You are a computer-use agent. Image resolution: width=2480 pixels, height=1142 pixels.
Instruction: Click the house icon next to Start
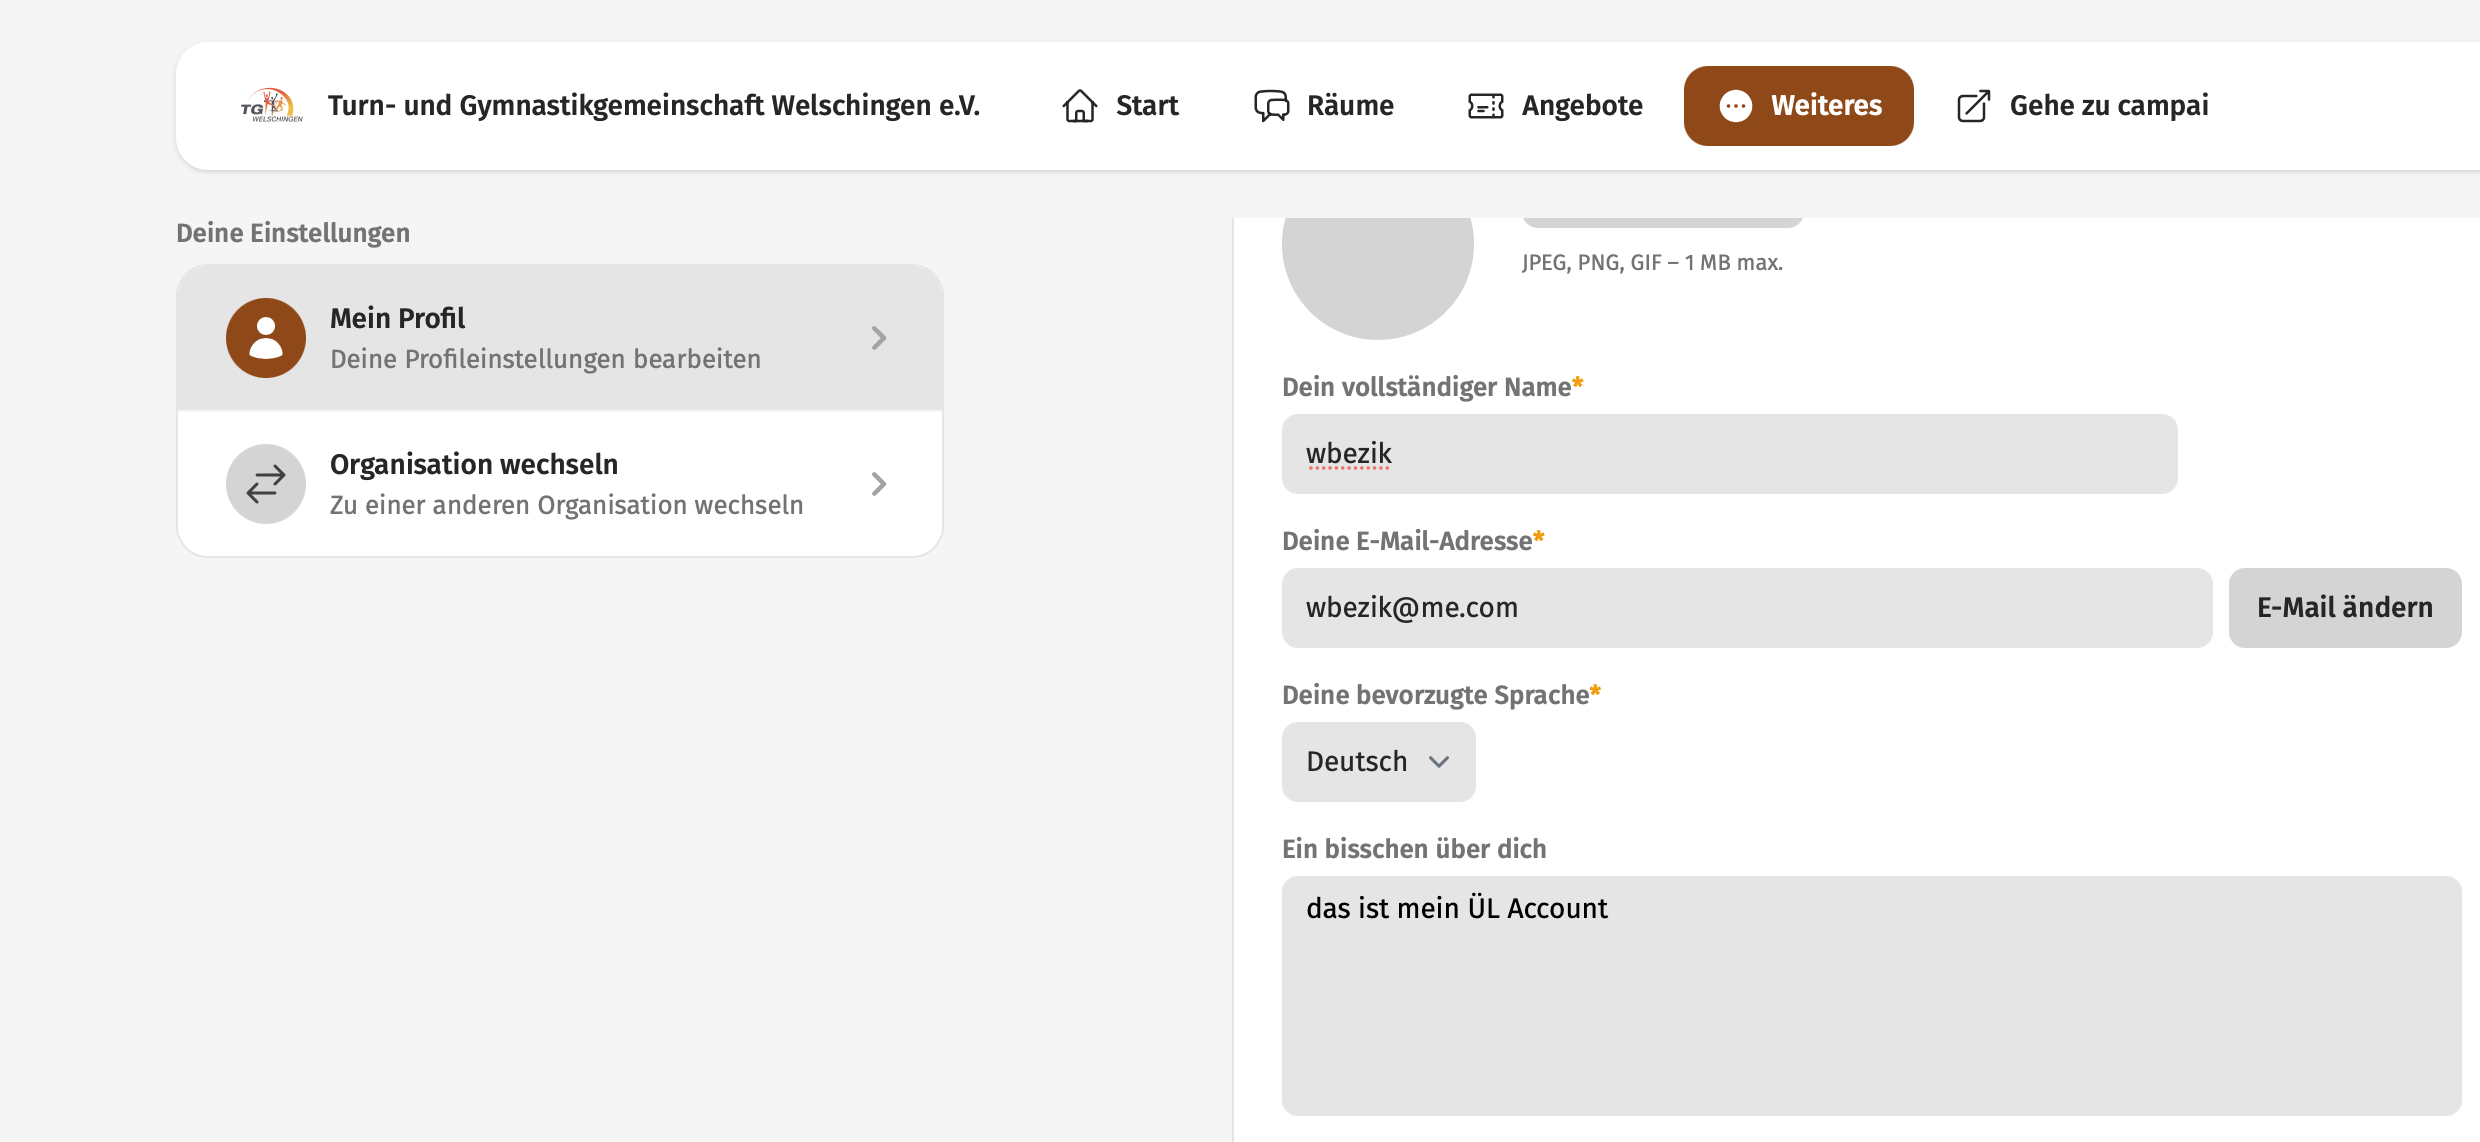[x=1080, y=105]
